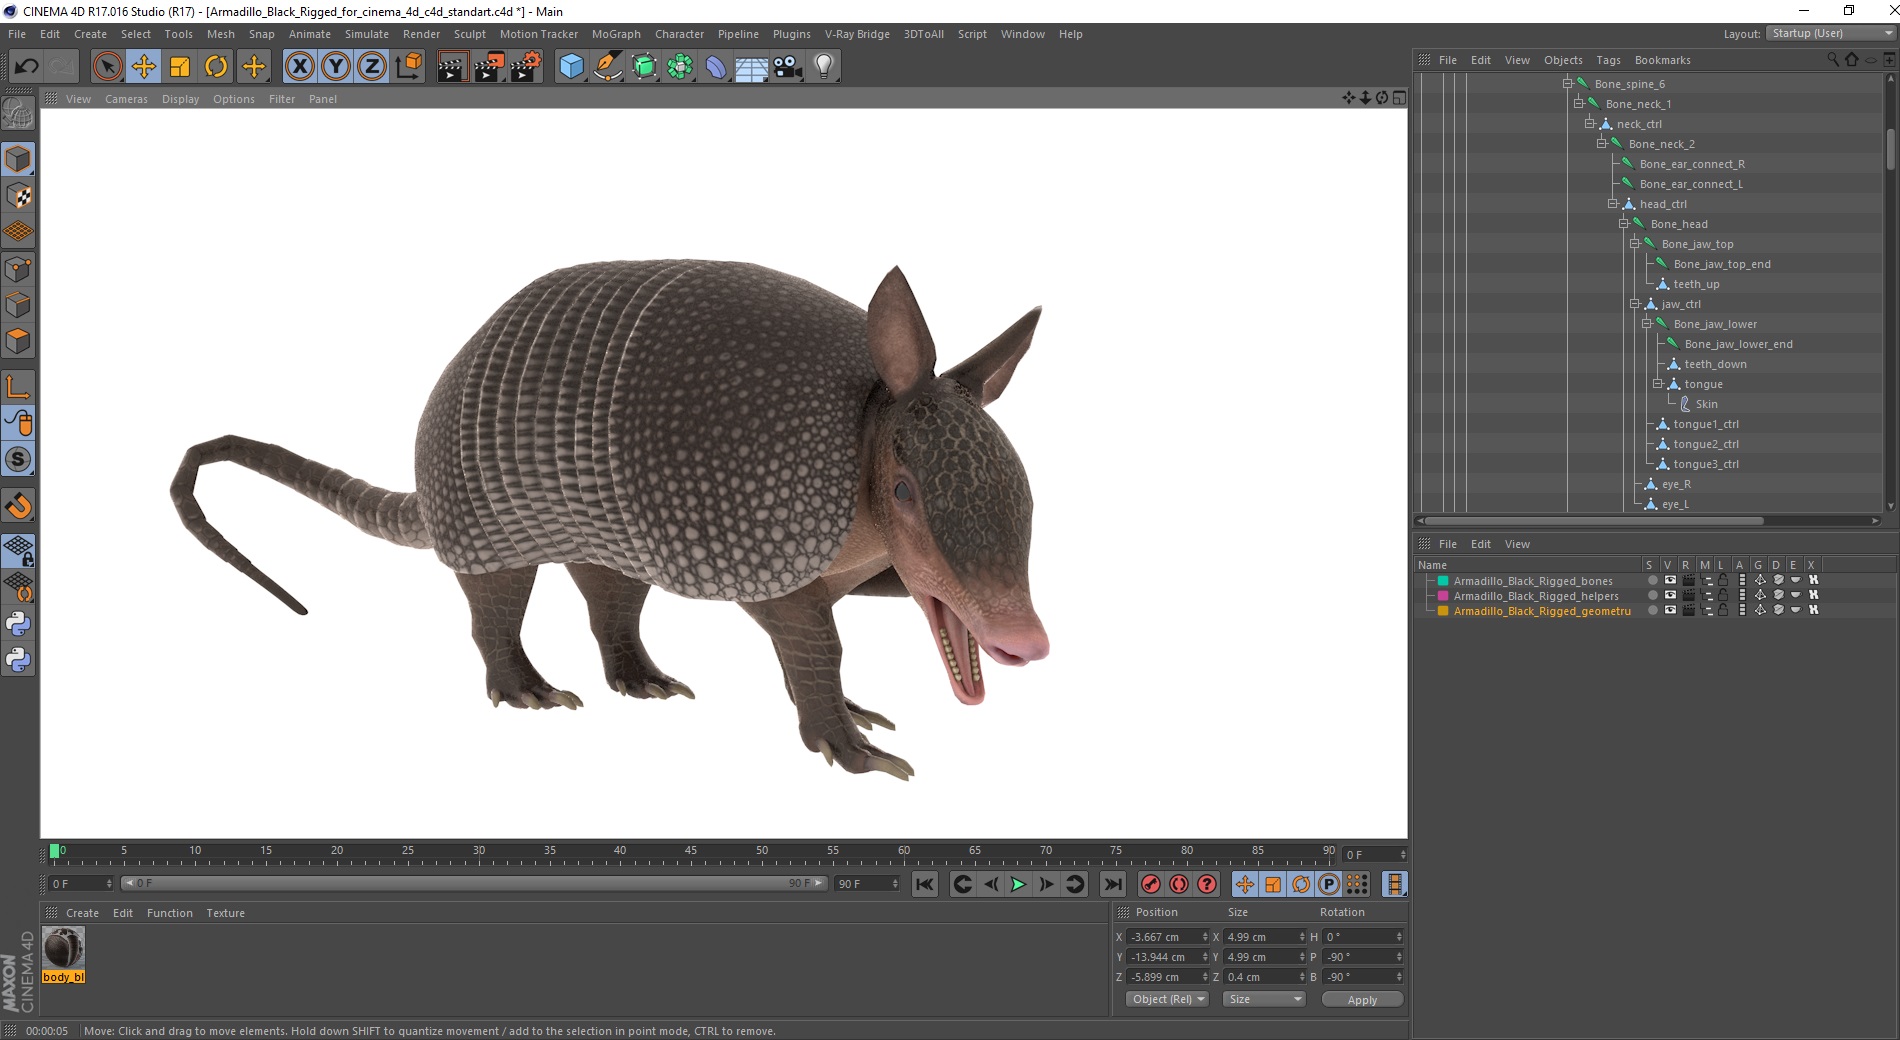Switch to Polygons mode in left sidebar
Screen dimensions: 1900x1040
click(18, 341)
